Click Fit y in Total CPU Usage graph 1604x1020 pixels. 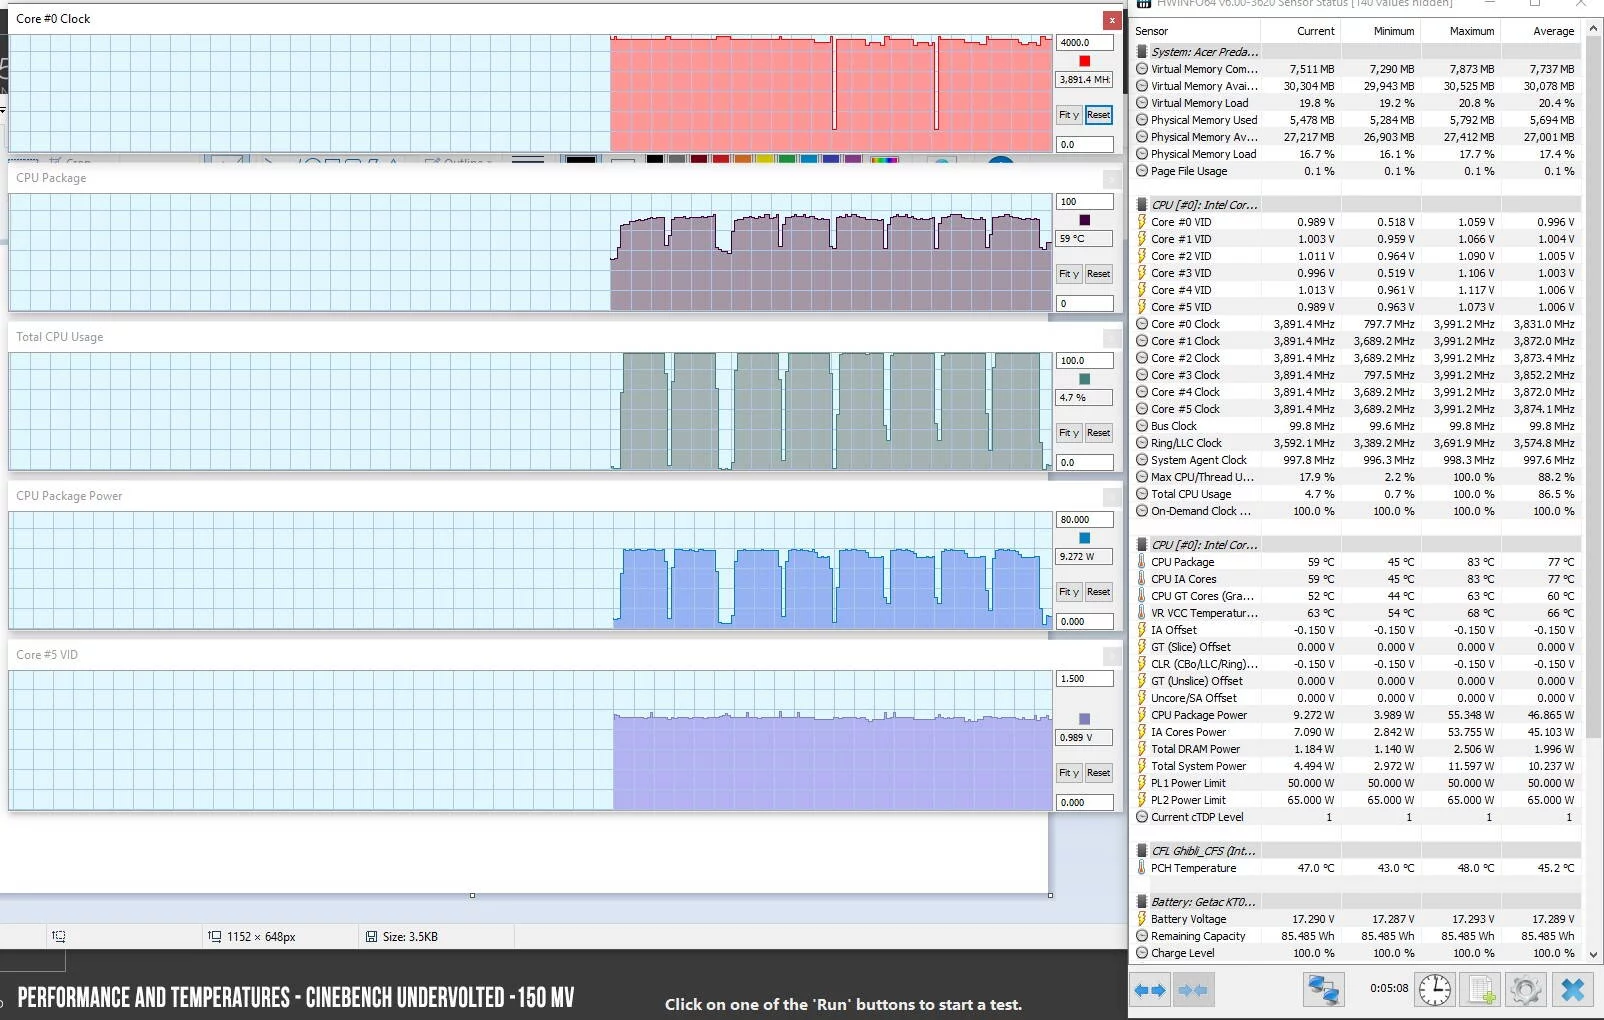(x=1069, y=433)
